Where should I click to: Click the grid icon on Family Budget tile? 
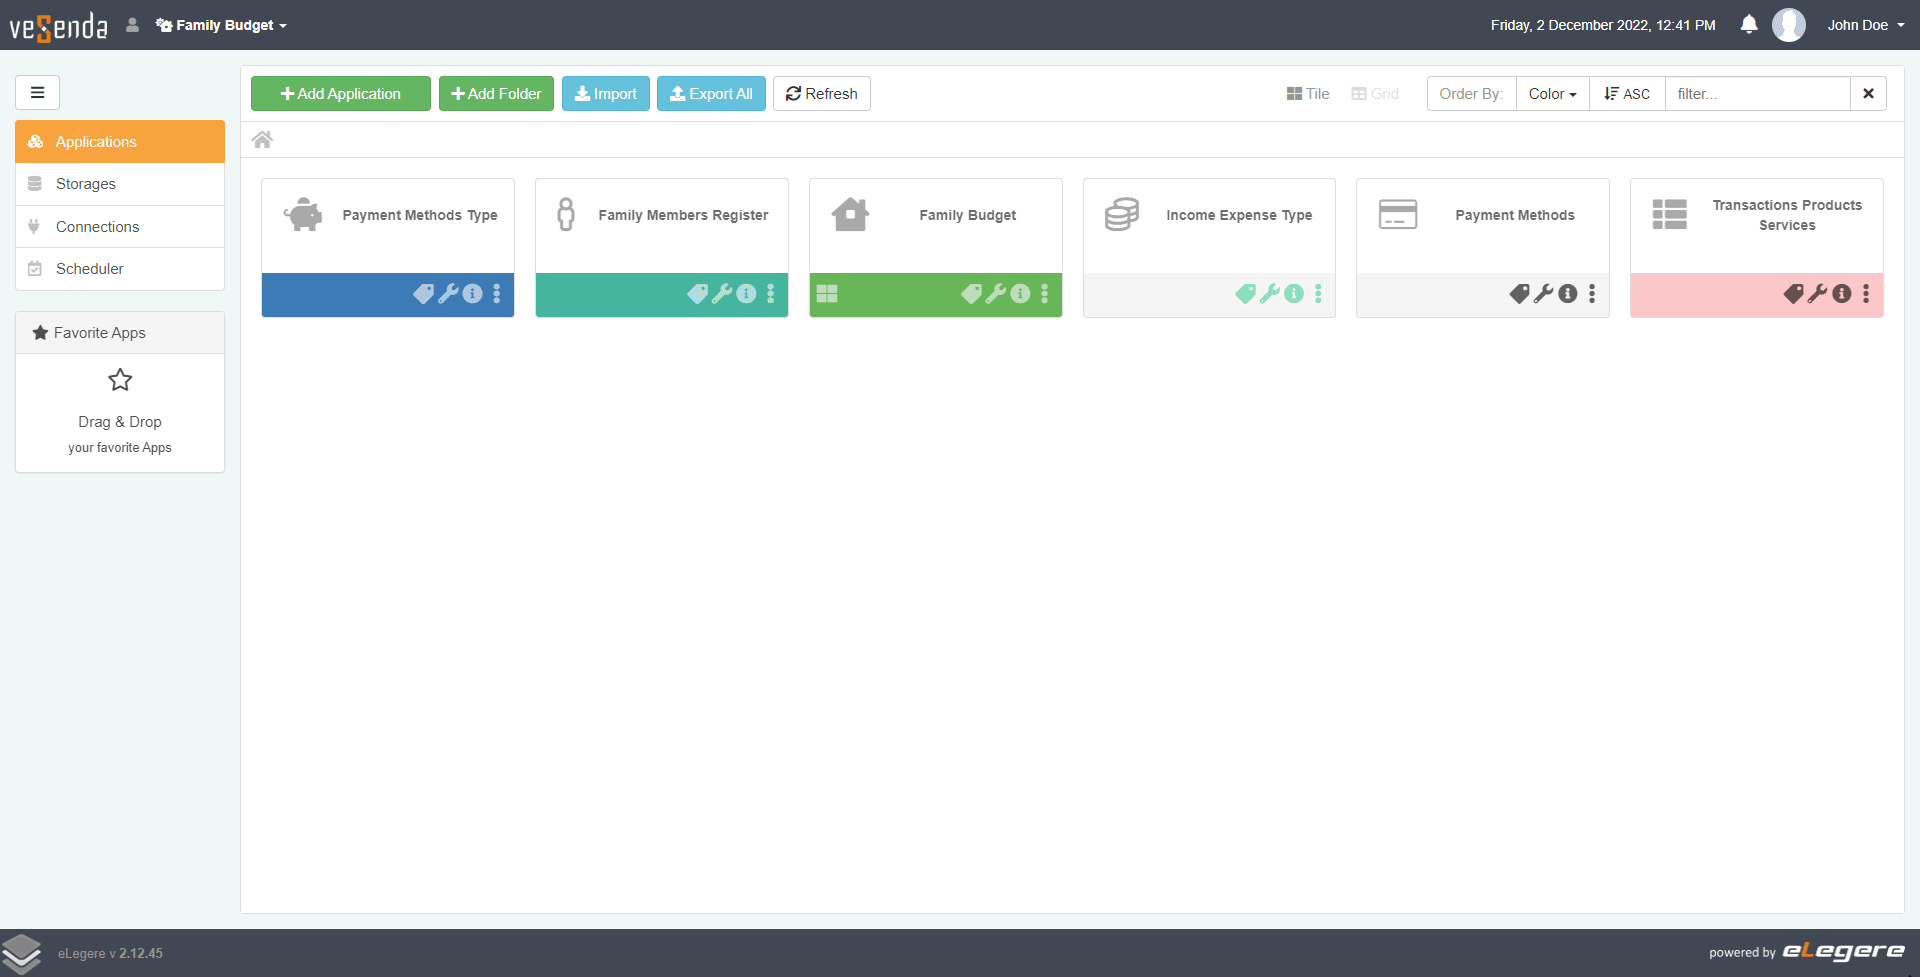click(827, 294)
